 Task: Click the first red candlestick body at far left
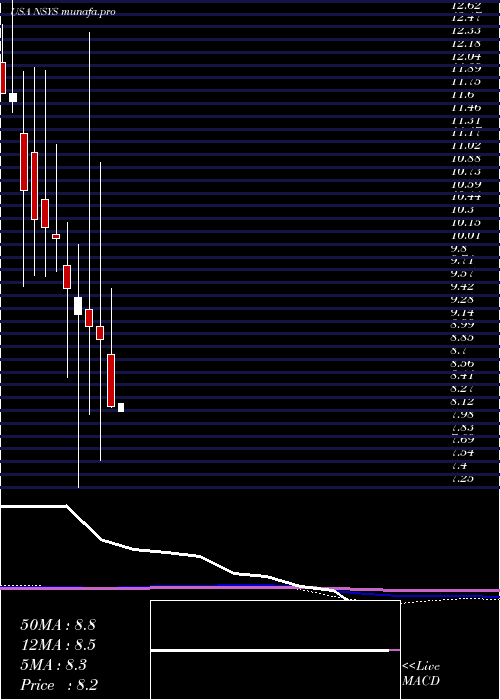pos(3,78)
